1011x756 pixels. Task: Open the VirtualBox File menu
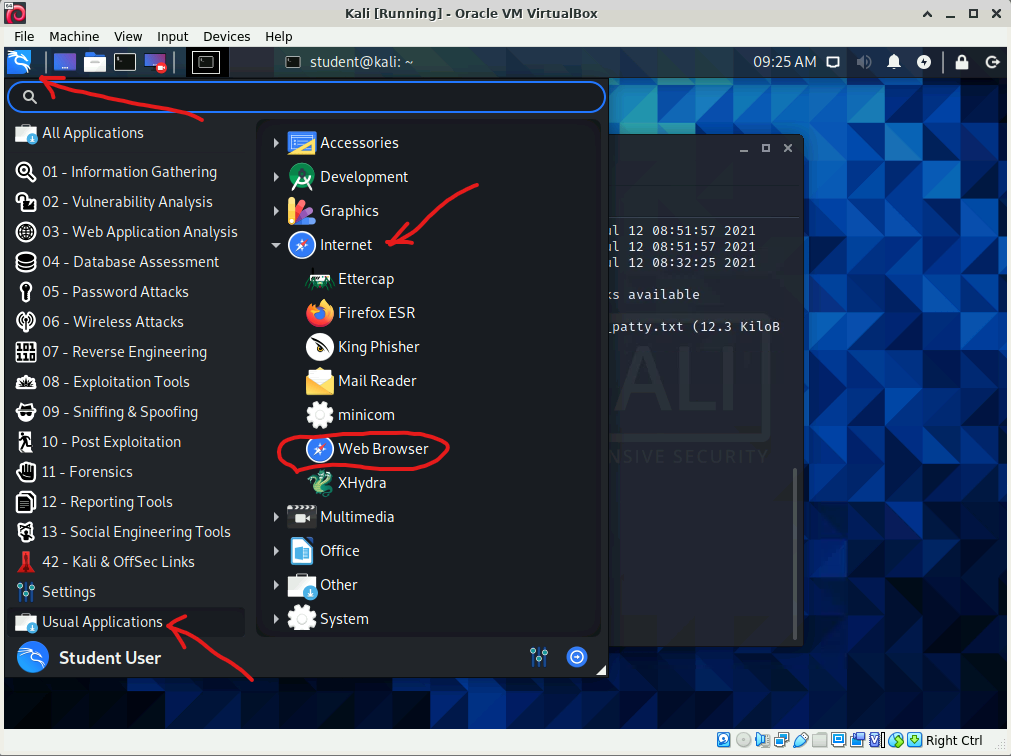pyautogui.click(x=24, y=37)
